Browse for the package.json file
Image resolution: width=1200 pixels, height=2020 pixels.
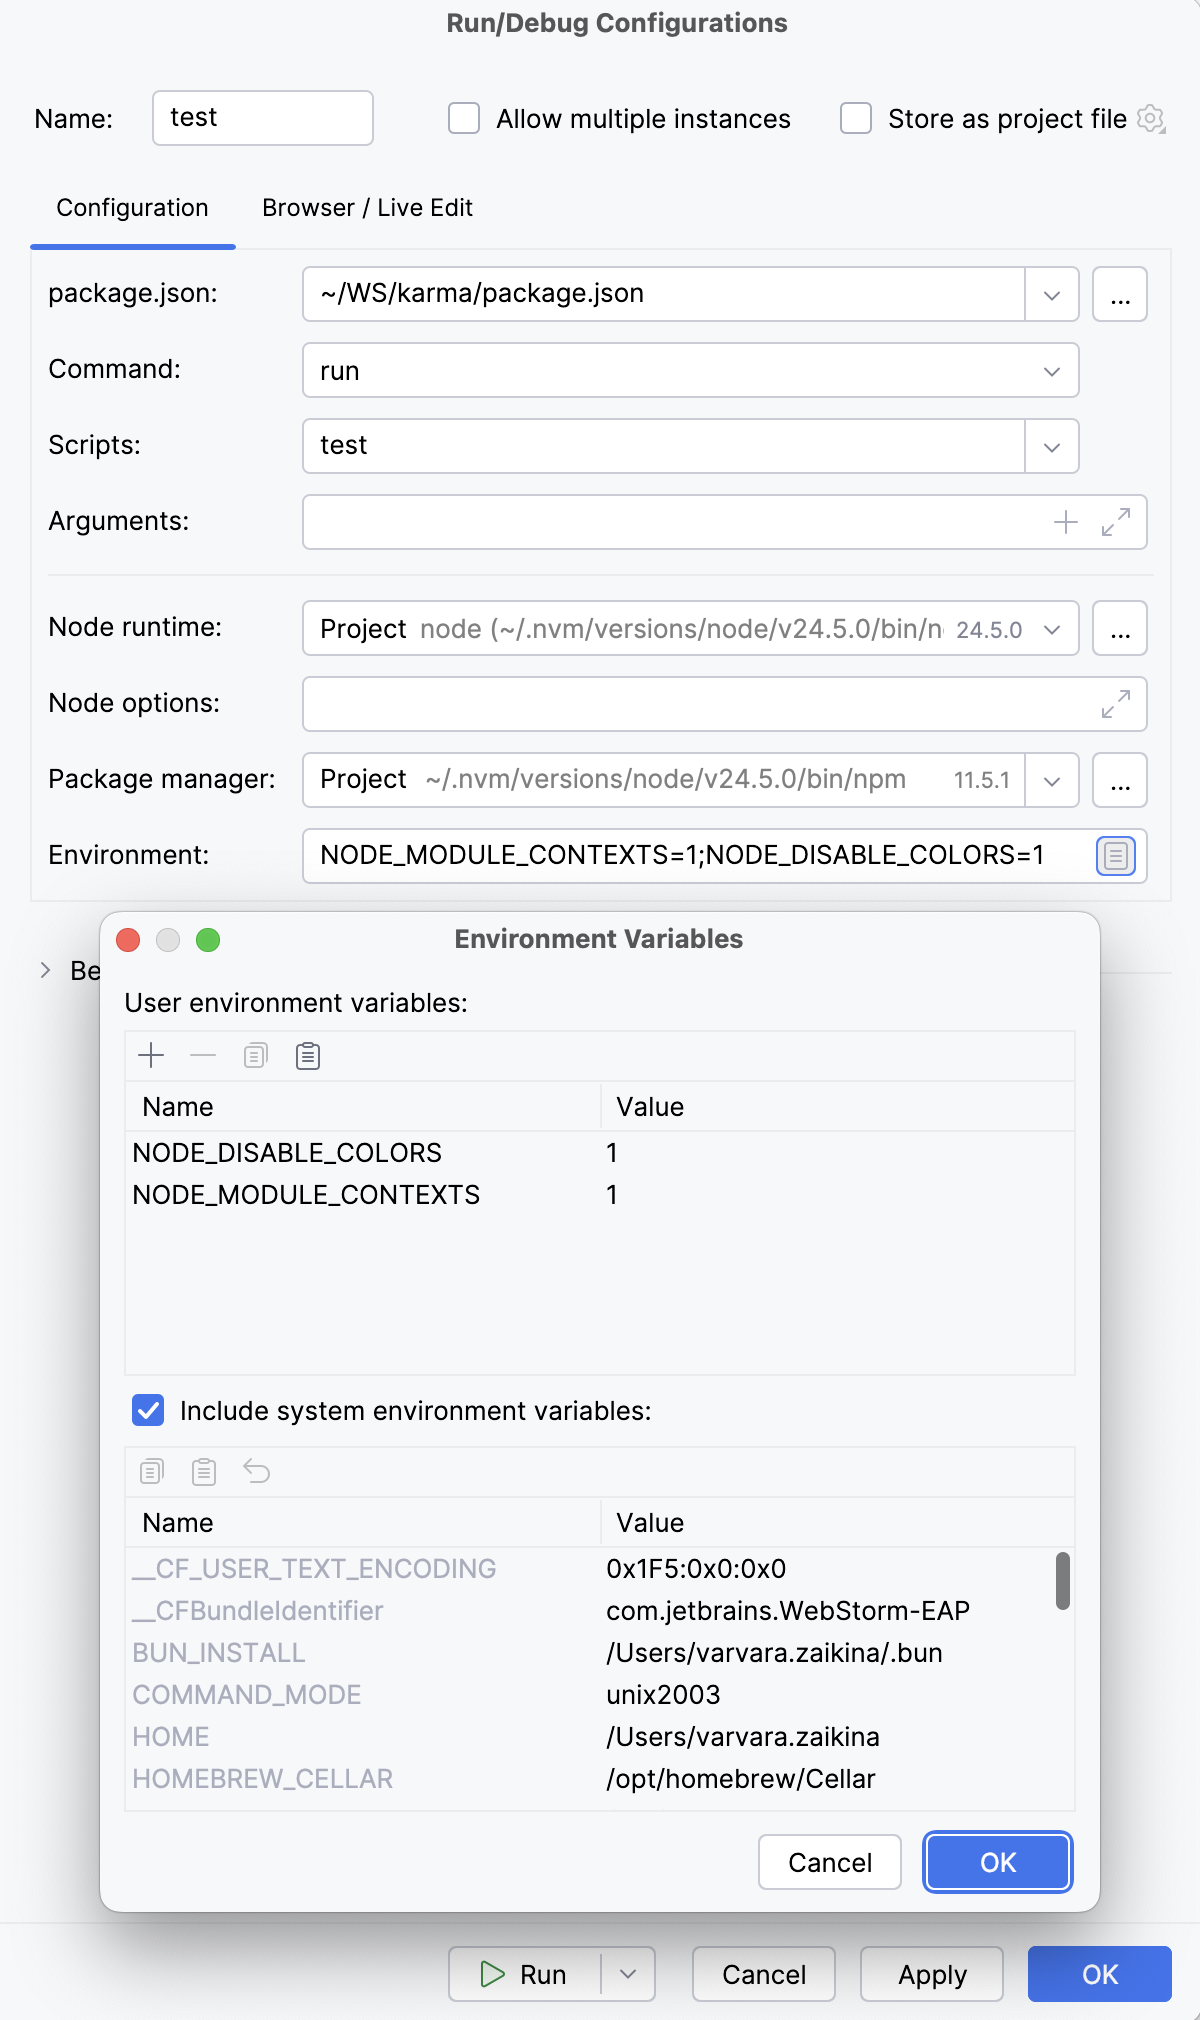[1120, 294]
